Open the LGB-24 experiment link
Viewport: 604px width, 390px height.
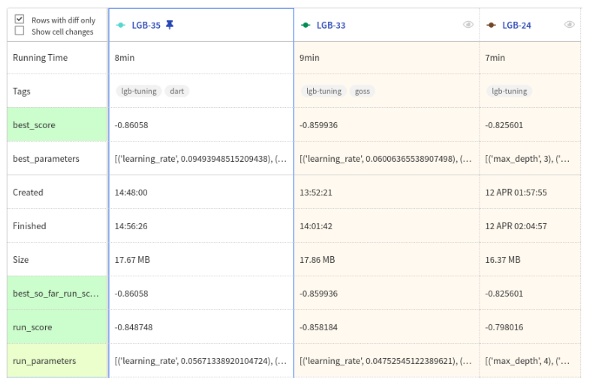coord(517,25)
